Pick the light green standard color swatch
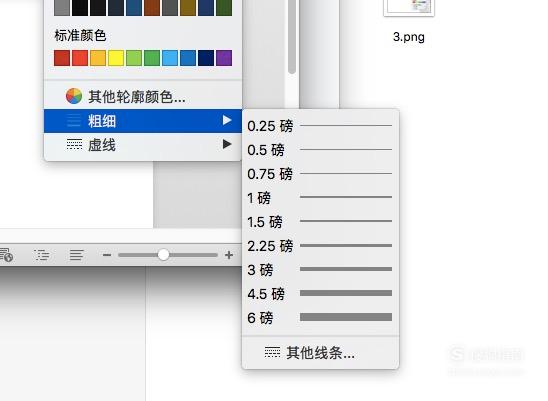The image size is (548, 401). [134, 58]
